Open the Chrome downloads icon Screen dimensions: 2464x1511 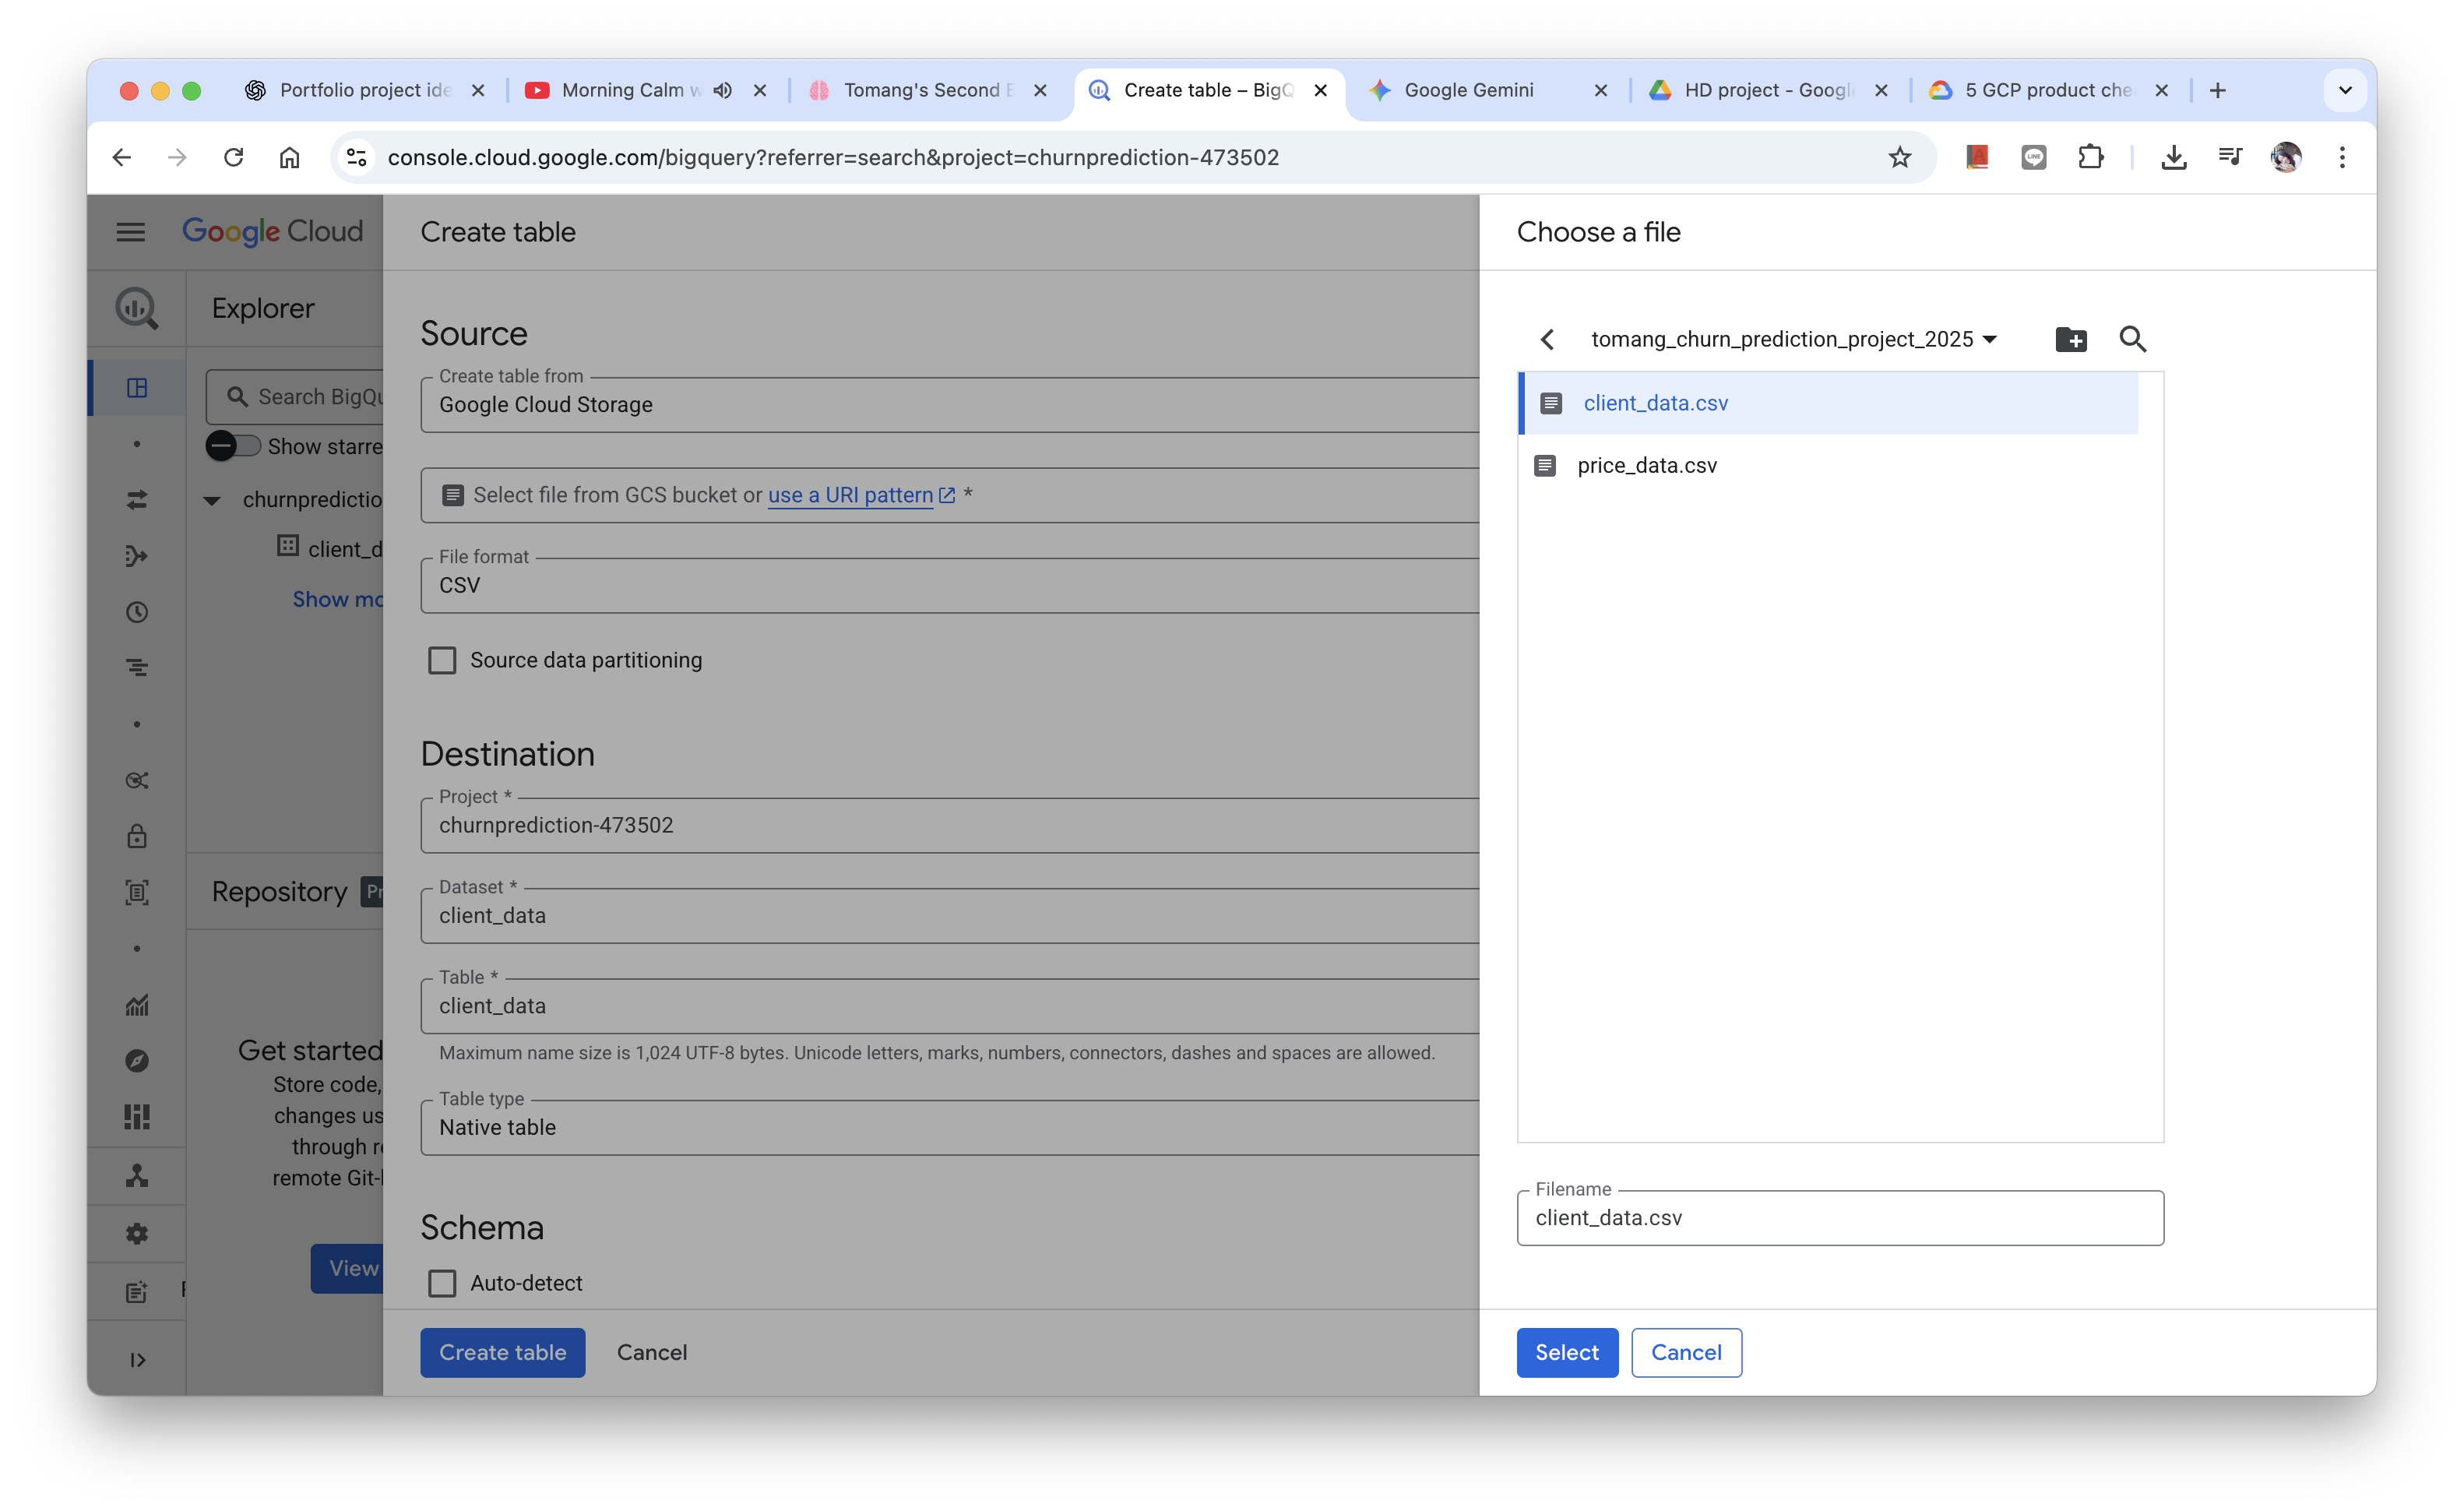(x=2173, y=157)
